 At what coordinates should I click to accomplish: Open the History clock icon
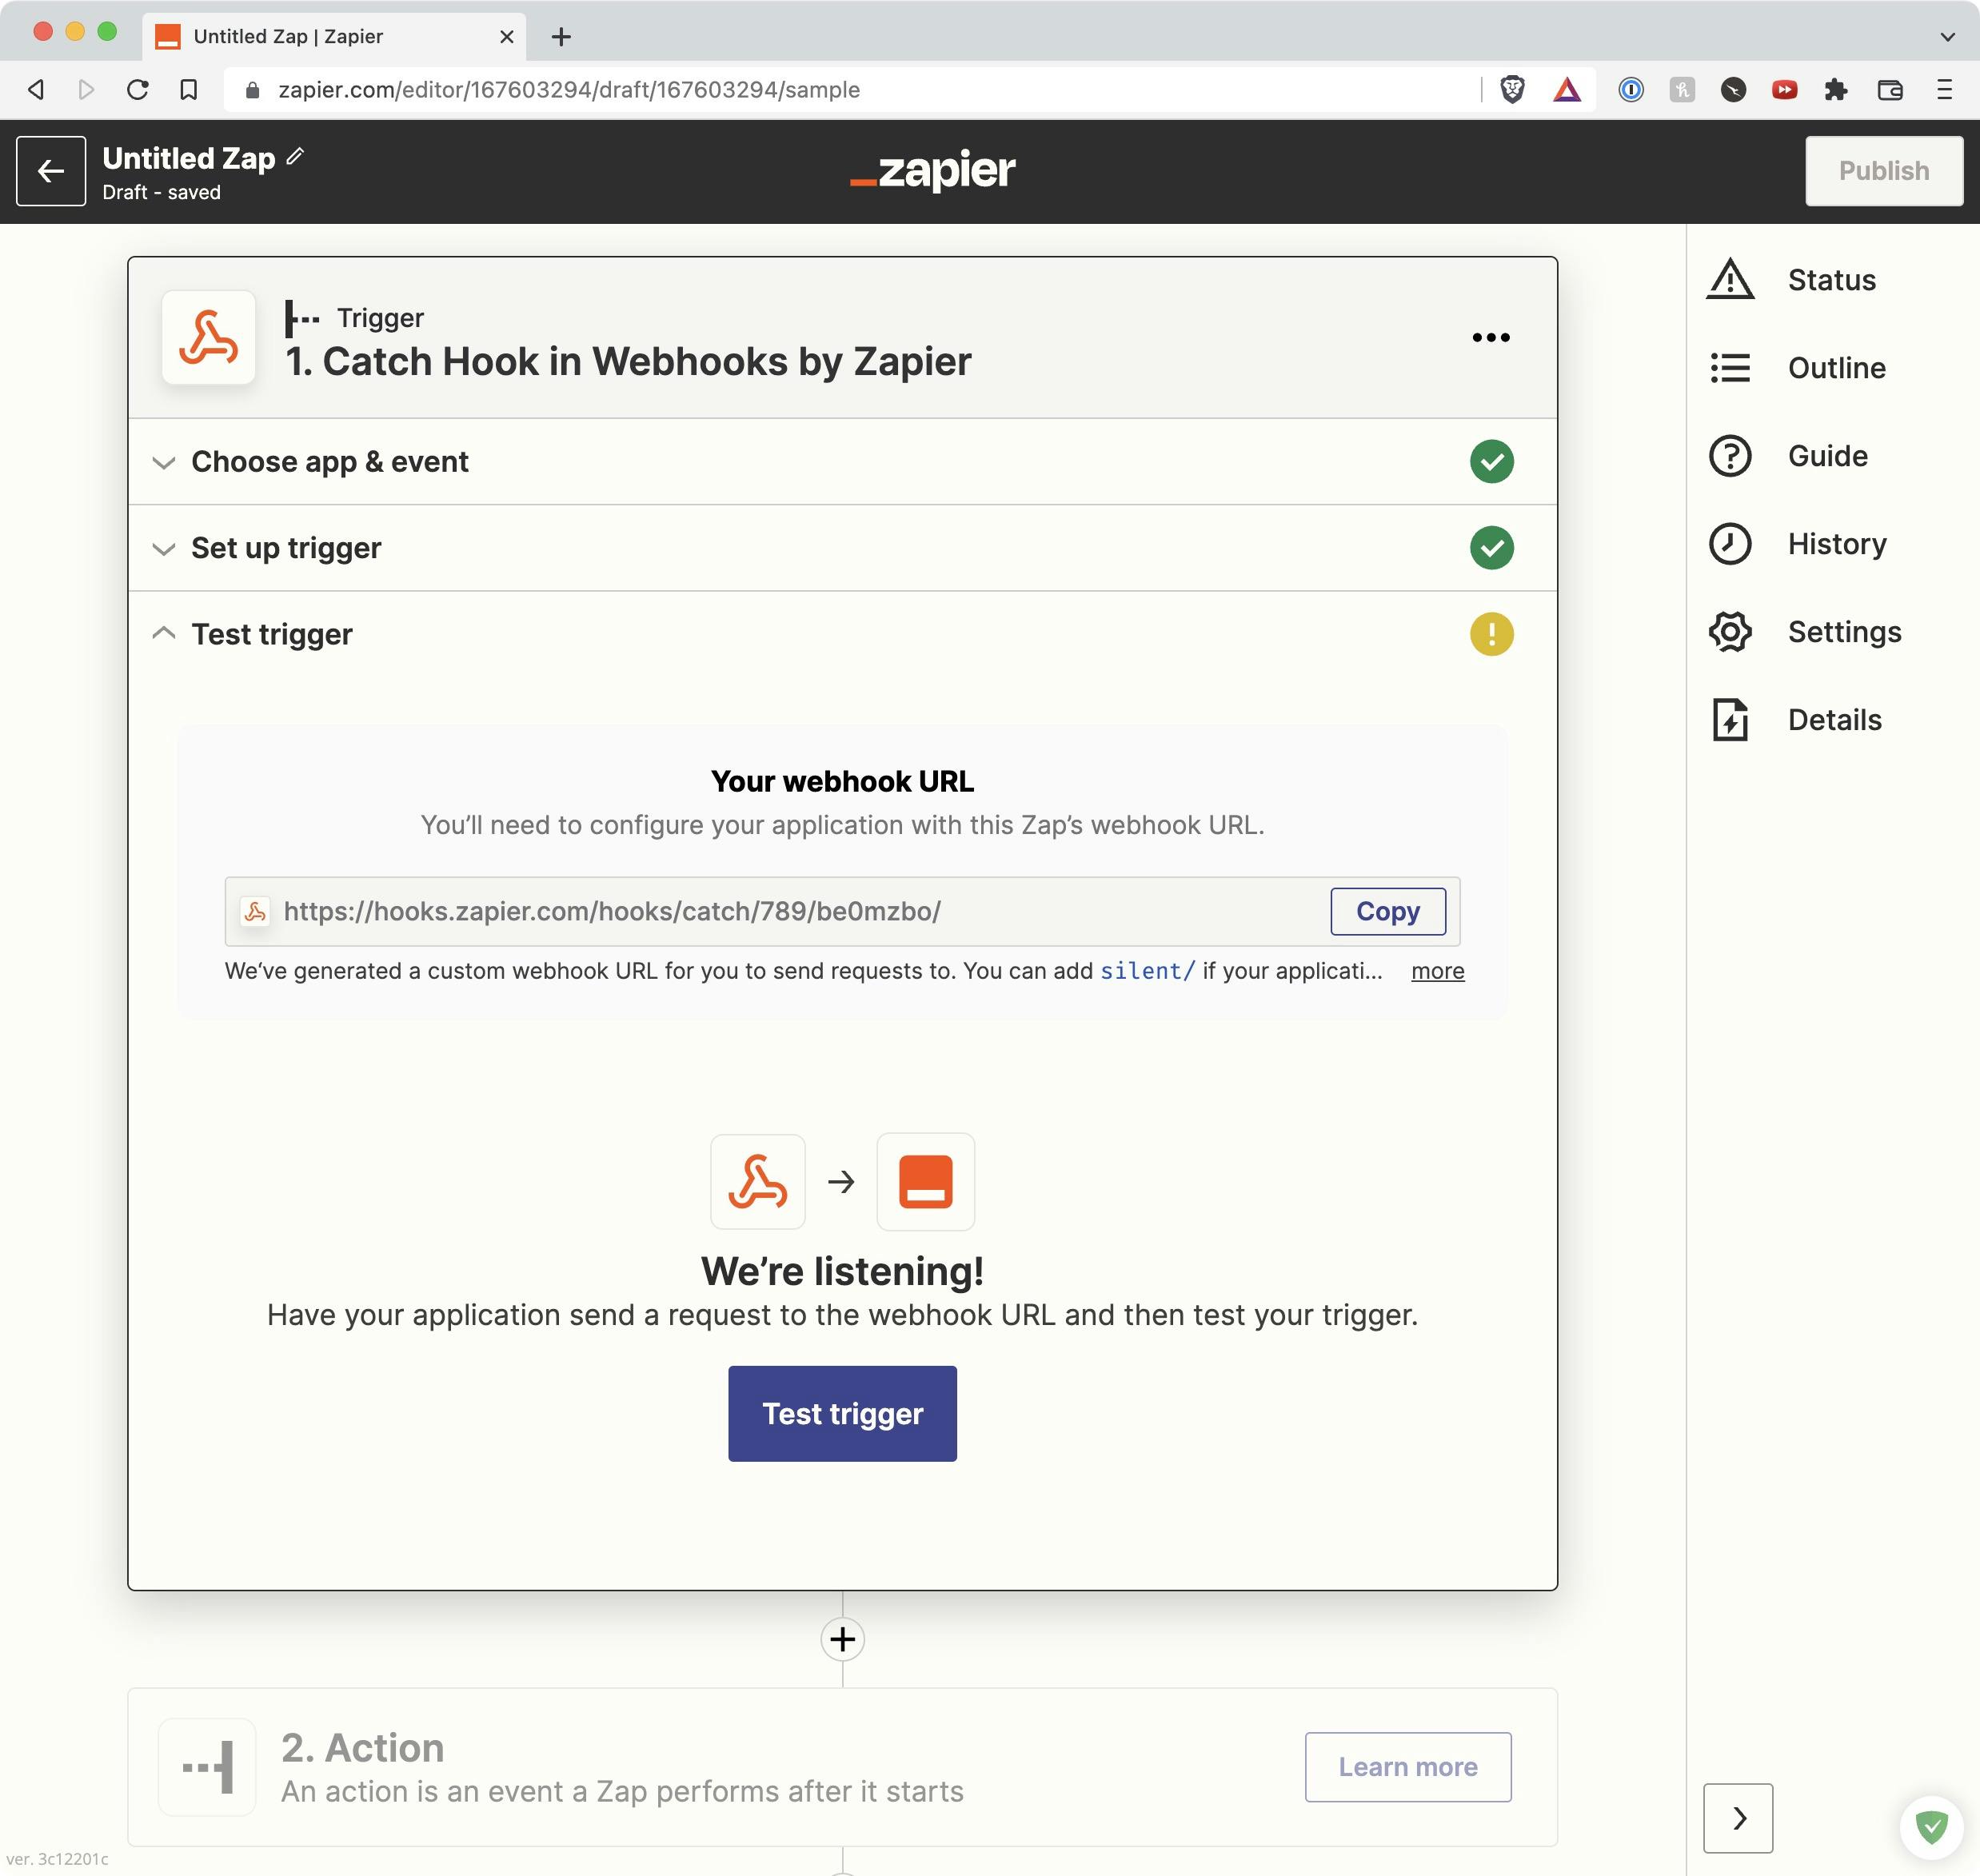click(x=1730, y=544)
